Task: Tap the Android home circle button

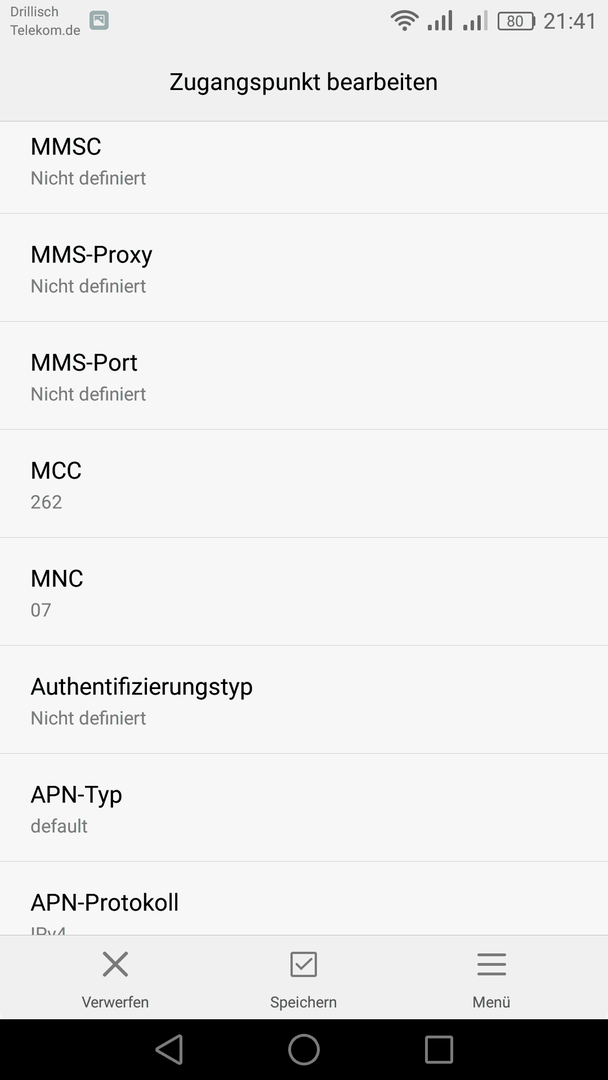Action: tap(304, 1050)
